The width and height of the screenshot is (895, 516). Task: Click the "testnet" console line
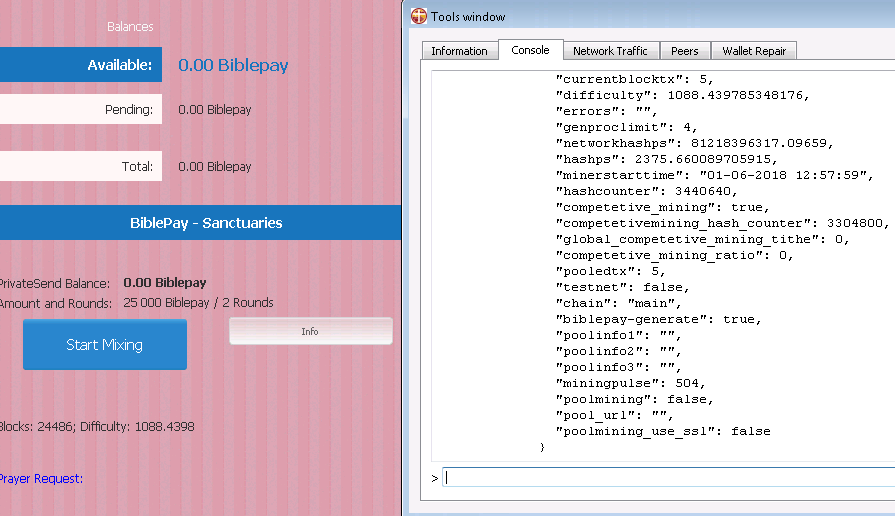pos(623,287)
